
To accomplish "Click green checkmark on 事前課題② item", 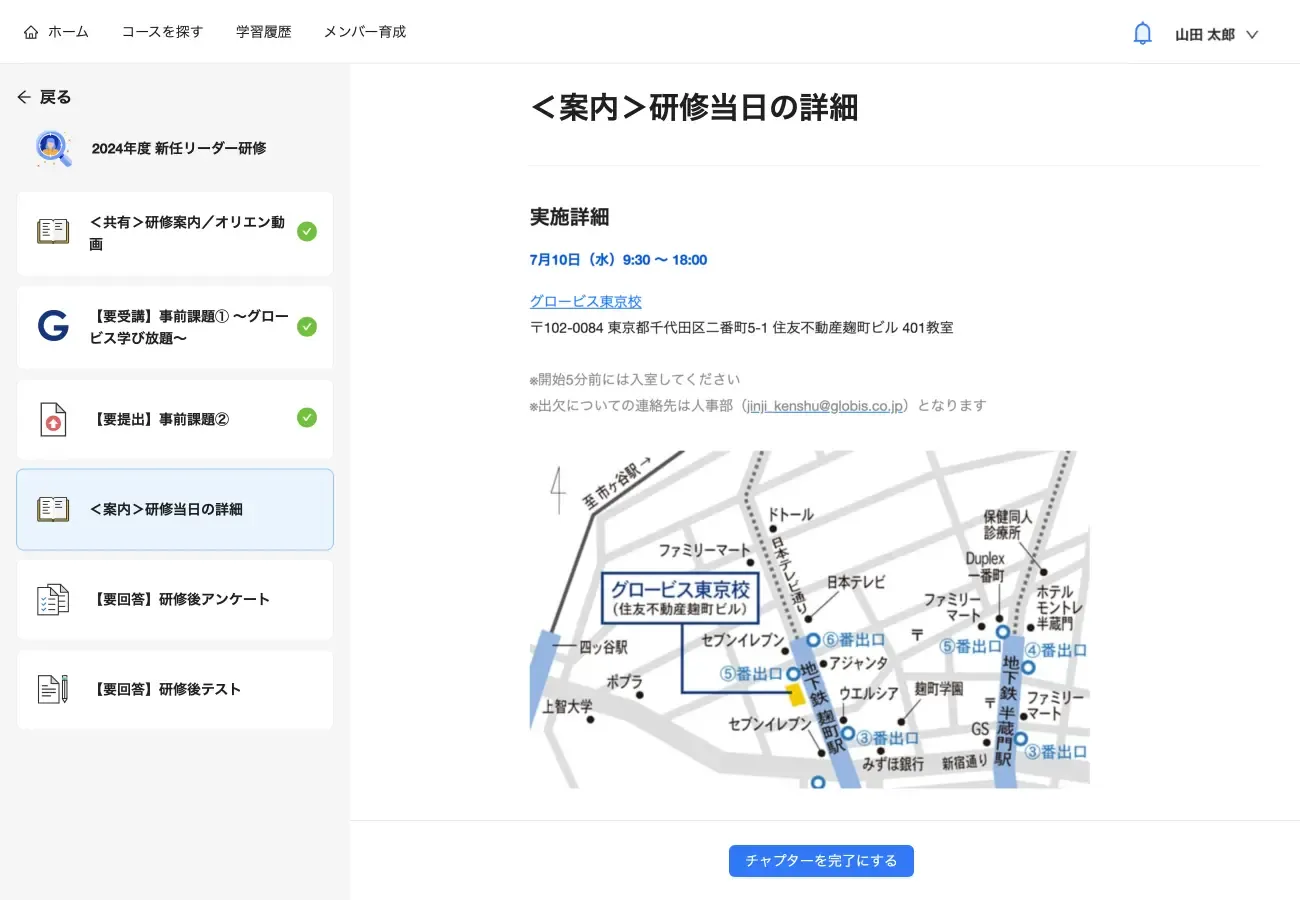I will [307, 418].
